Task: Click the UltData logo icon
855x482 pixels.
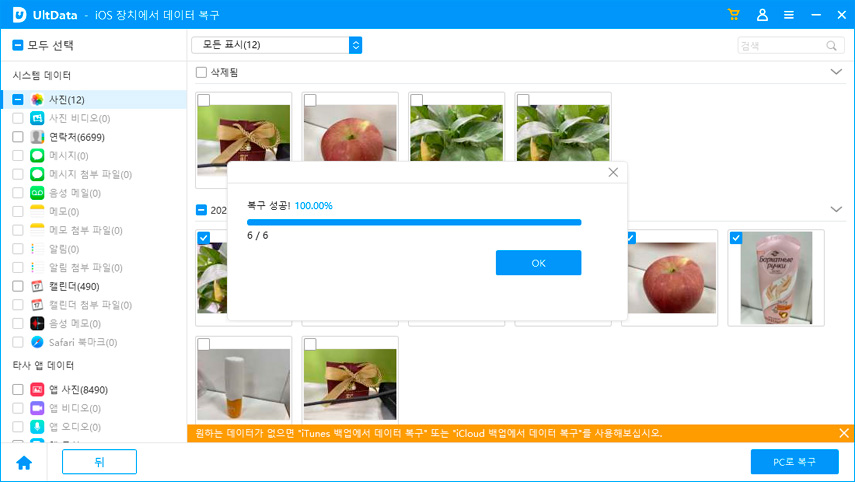Action: [20, 15]
